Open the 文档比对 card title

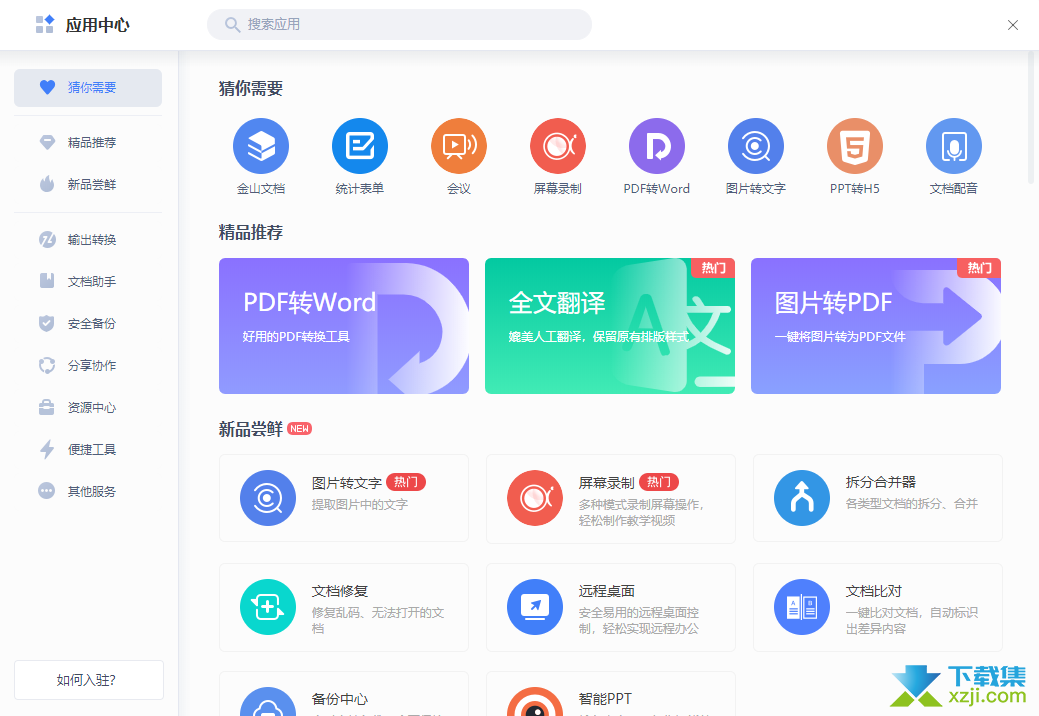pyautogui.click(x=874, y=591)
